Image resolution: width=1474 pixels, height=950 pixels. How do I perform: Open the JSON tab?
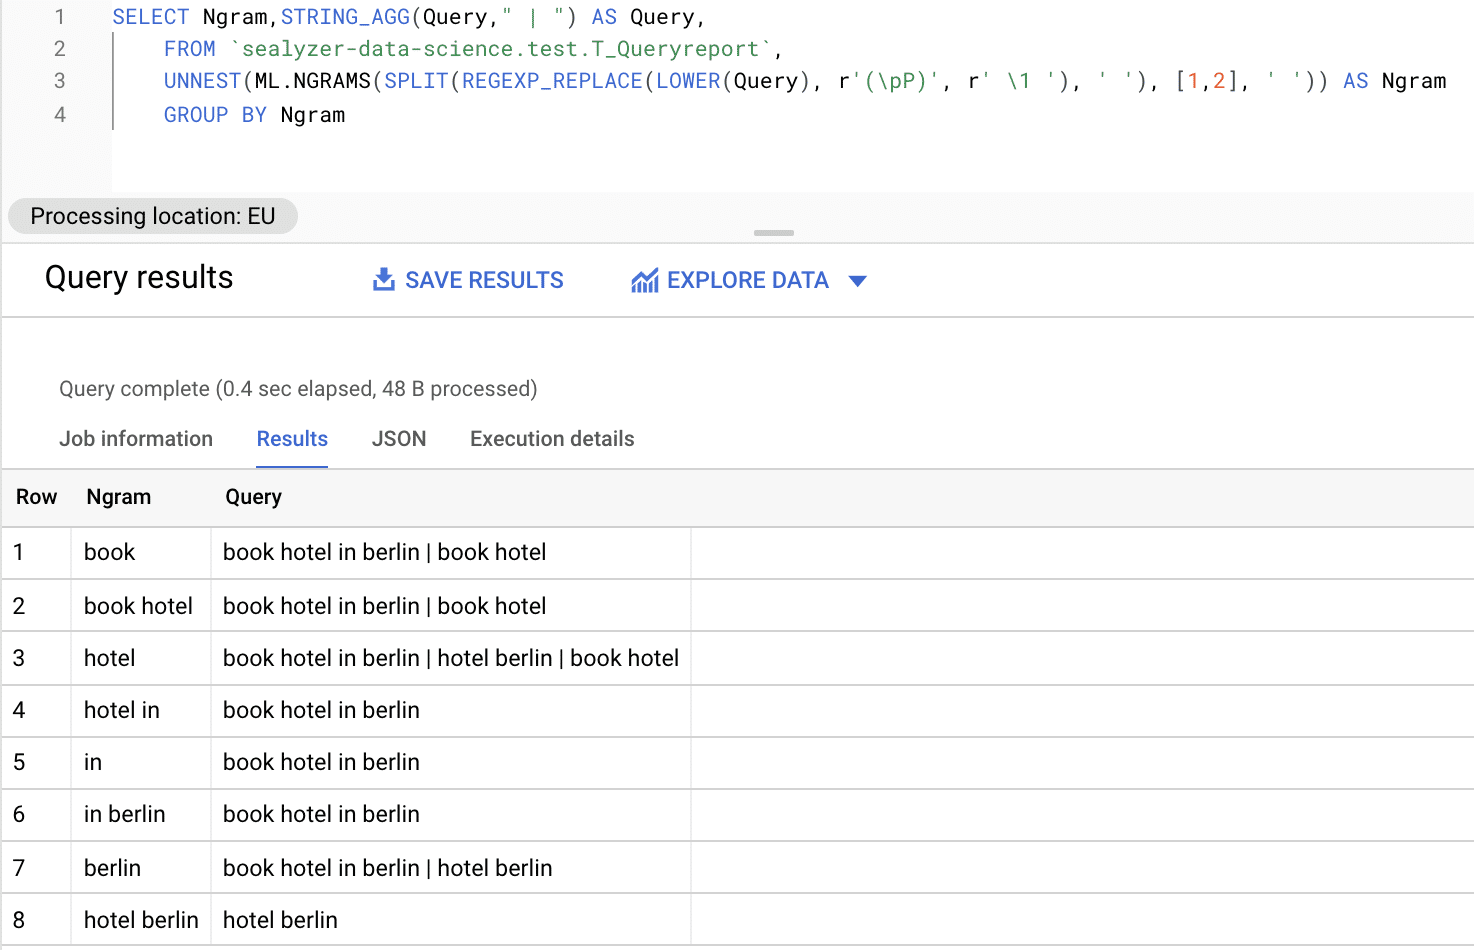(399, 439)
